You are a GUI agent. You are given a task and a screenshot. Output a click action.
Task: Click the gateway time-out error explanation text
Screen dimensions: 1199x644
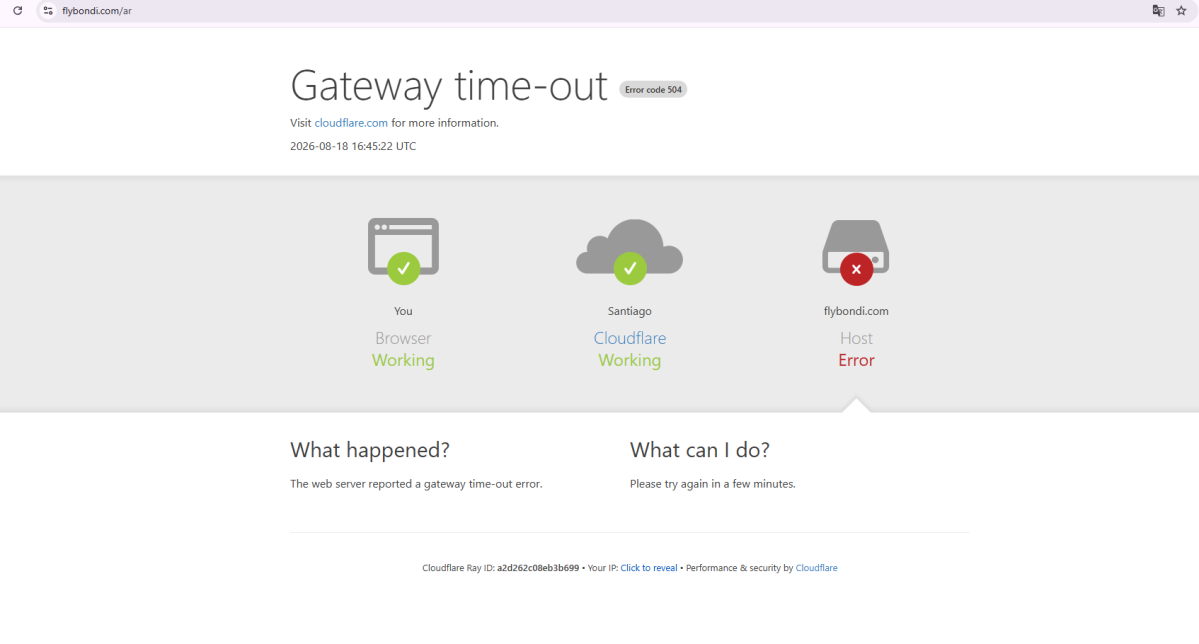pyautogui.click(x=416, y=484)
